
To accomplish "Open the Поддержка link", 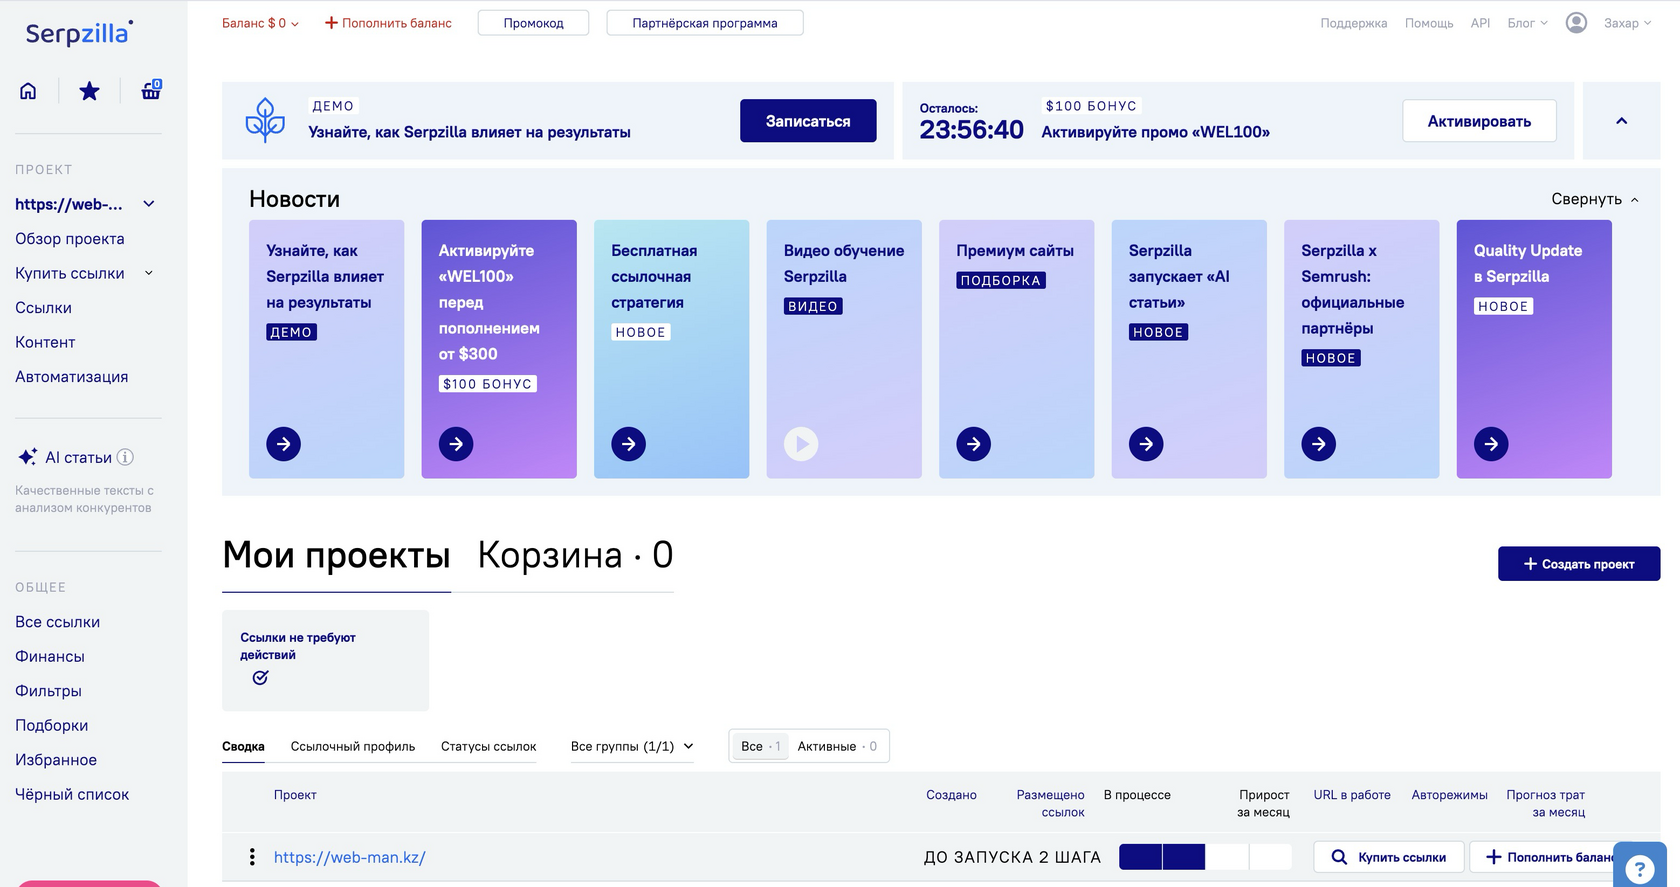I will click(x=1353, y=23).
